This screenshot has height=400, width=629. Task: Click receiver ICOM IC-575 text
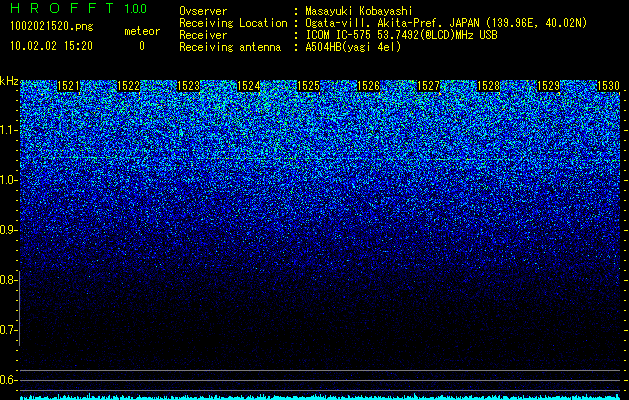click(401, 35)
